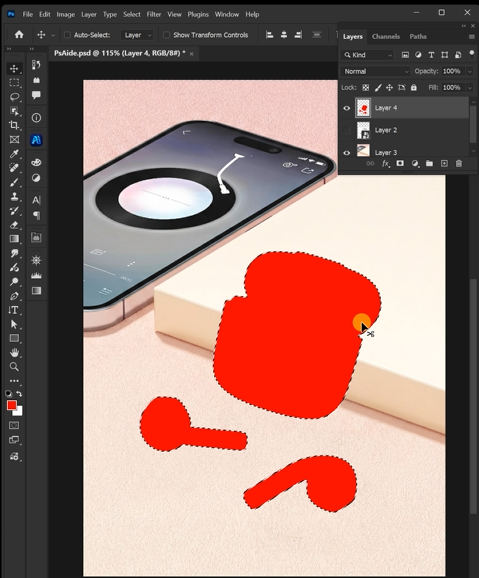This screenshot has width=479, height=578.
Task: Open the Plugins menu
Action: (198, 14)
